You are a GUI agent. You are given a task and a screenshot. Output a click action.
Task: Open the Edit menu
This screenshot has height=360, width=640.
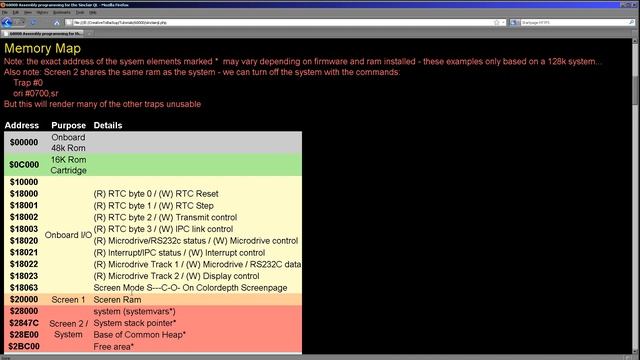[x=16, y=12]
